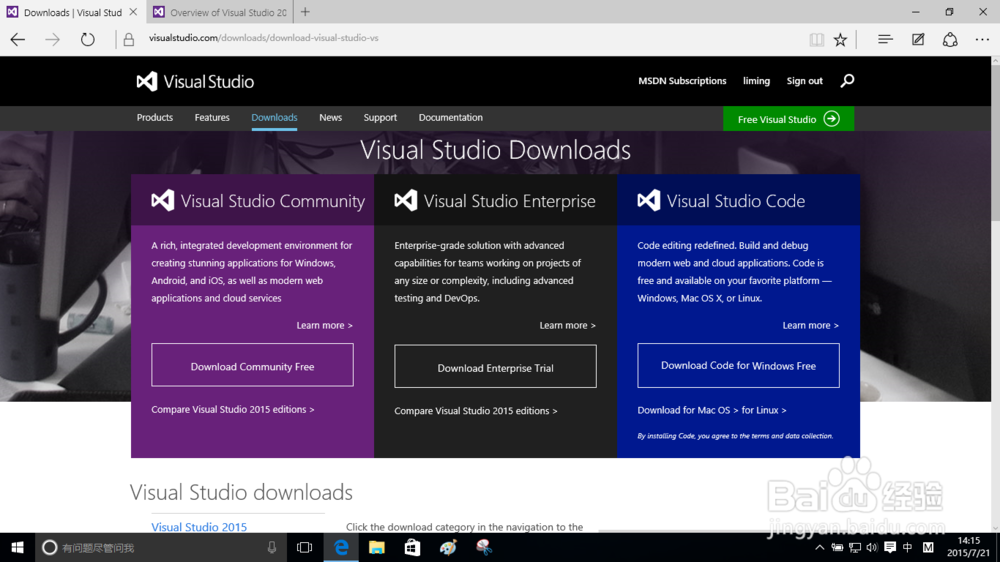
Task: Compare editions link under Enterprise card
Action: [475, 411]
